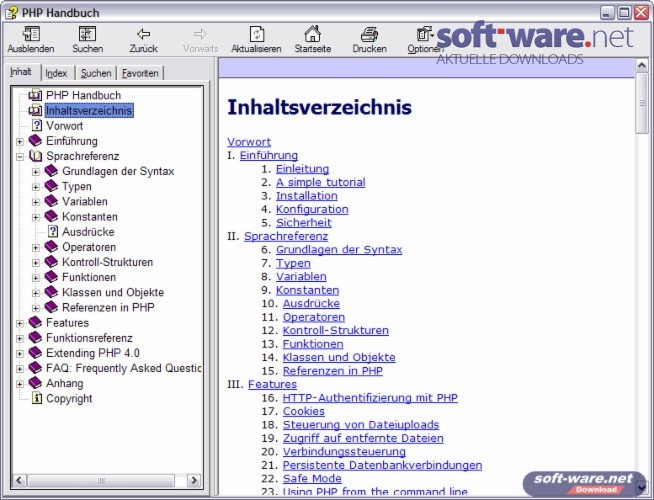Click the content pane vertical scrollbar thumb
The height and width of the screenshot is (500, 654).
641,103
